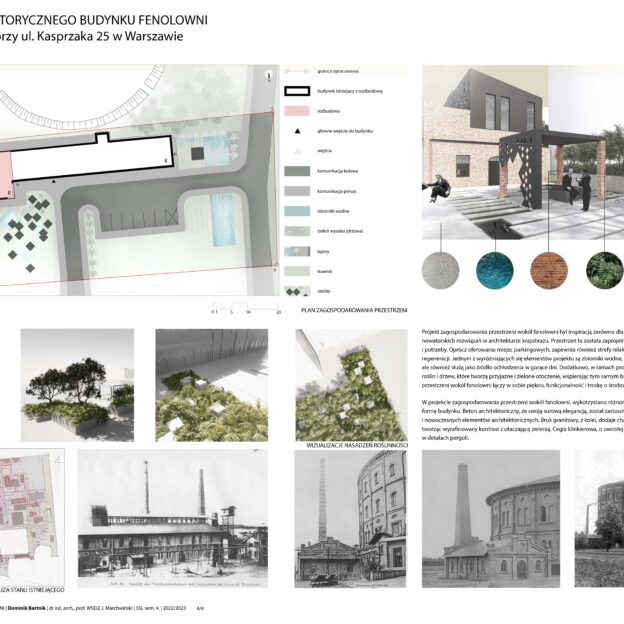624x624 pixels.
Task: Click the dark grey 'komunikacja kołowa' swatch
Action: pyautogui.click(x=297, y=171)
